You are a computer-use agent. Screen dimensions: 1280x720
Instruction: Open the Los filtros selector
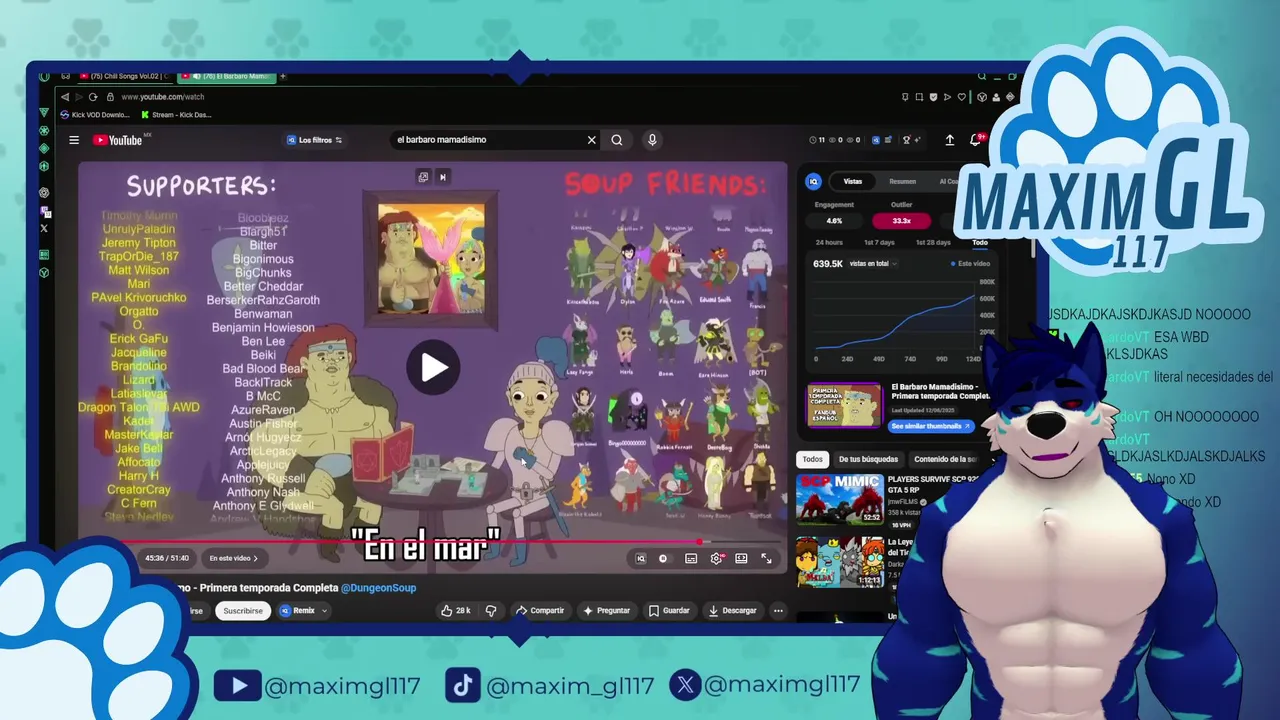click(x=315, y=140)
